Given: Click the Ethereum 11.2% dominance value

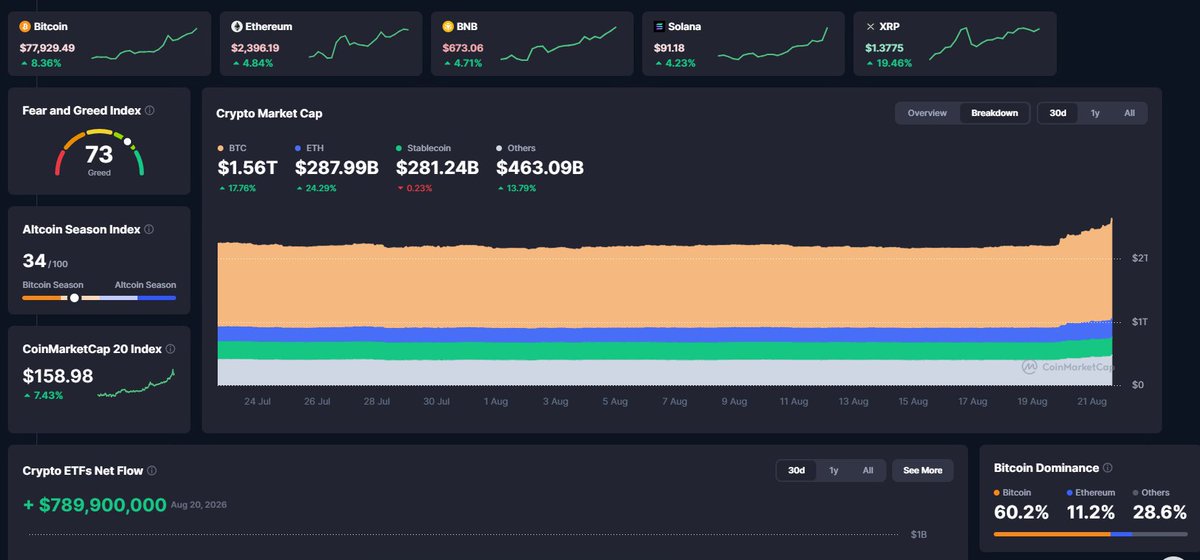Looking at the screenshot, I should 1090,512.
